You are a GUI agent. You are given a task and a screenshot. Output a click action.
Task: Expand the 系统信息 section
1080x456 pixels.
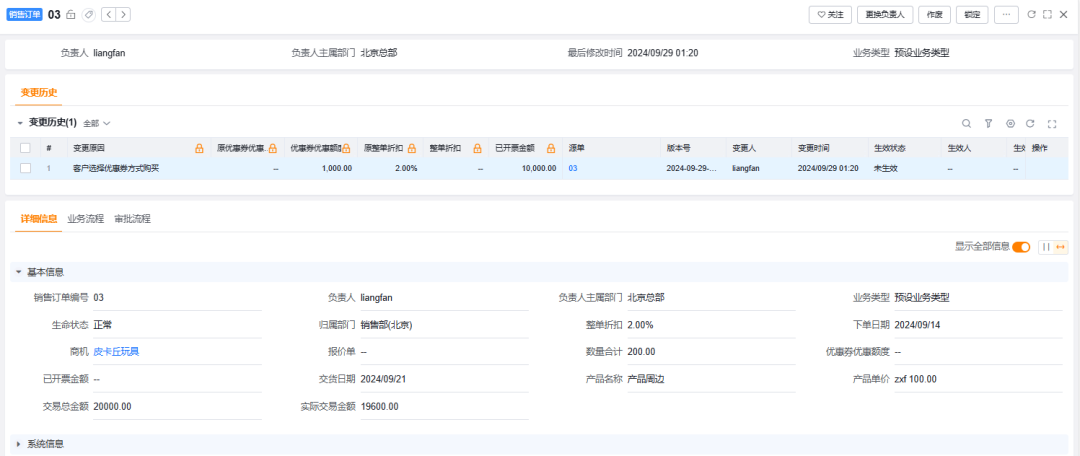tap(18, 443)
